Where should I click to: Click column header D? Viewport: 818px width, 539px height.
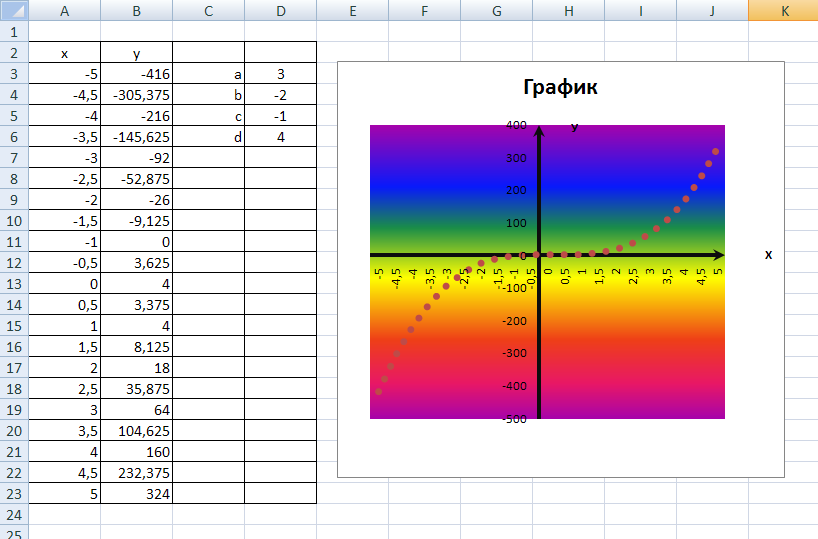280,11
